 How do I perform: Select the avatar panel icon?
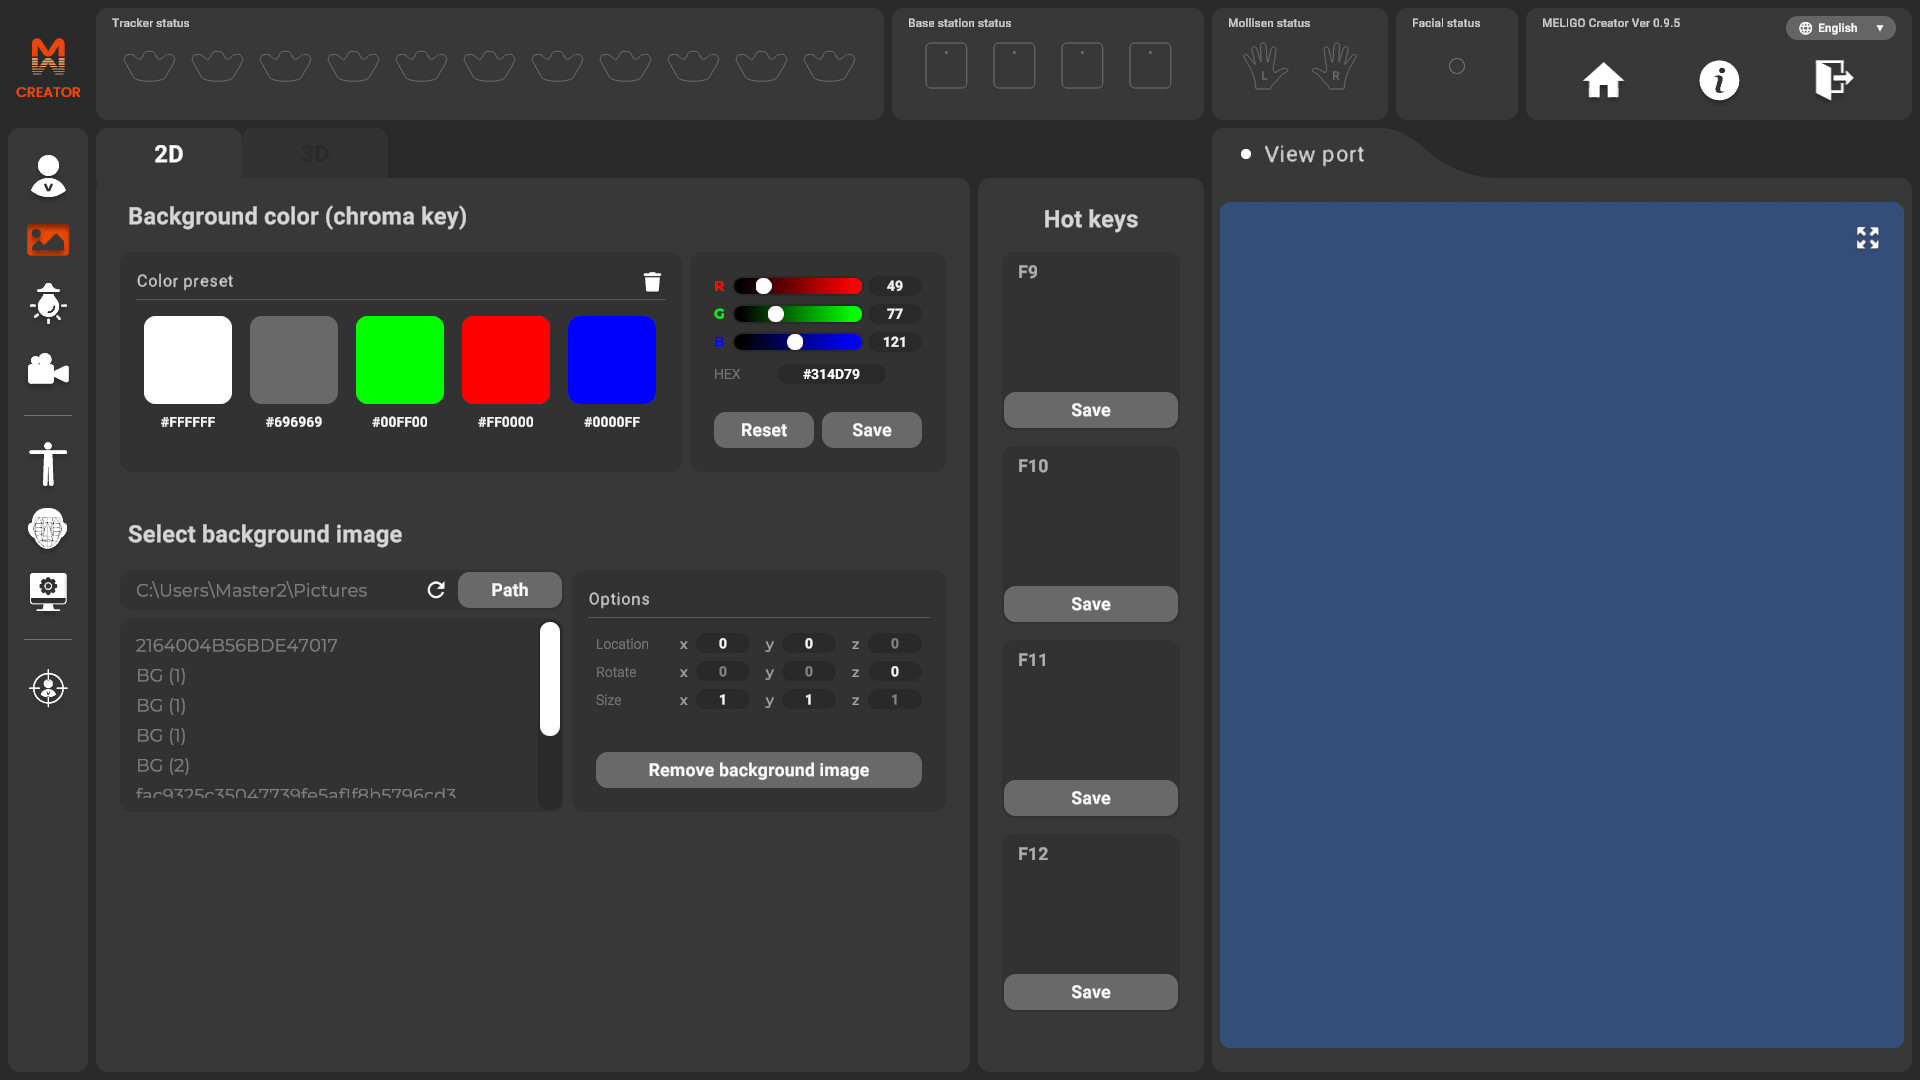pos(47,176)
